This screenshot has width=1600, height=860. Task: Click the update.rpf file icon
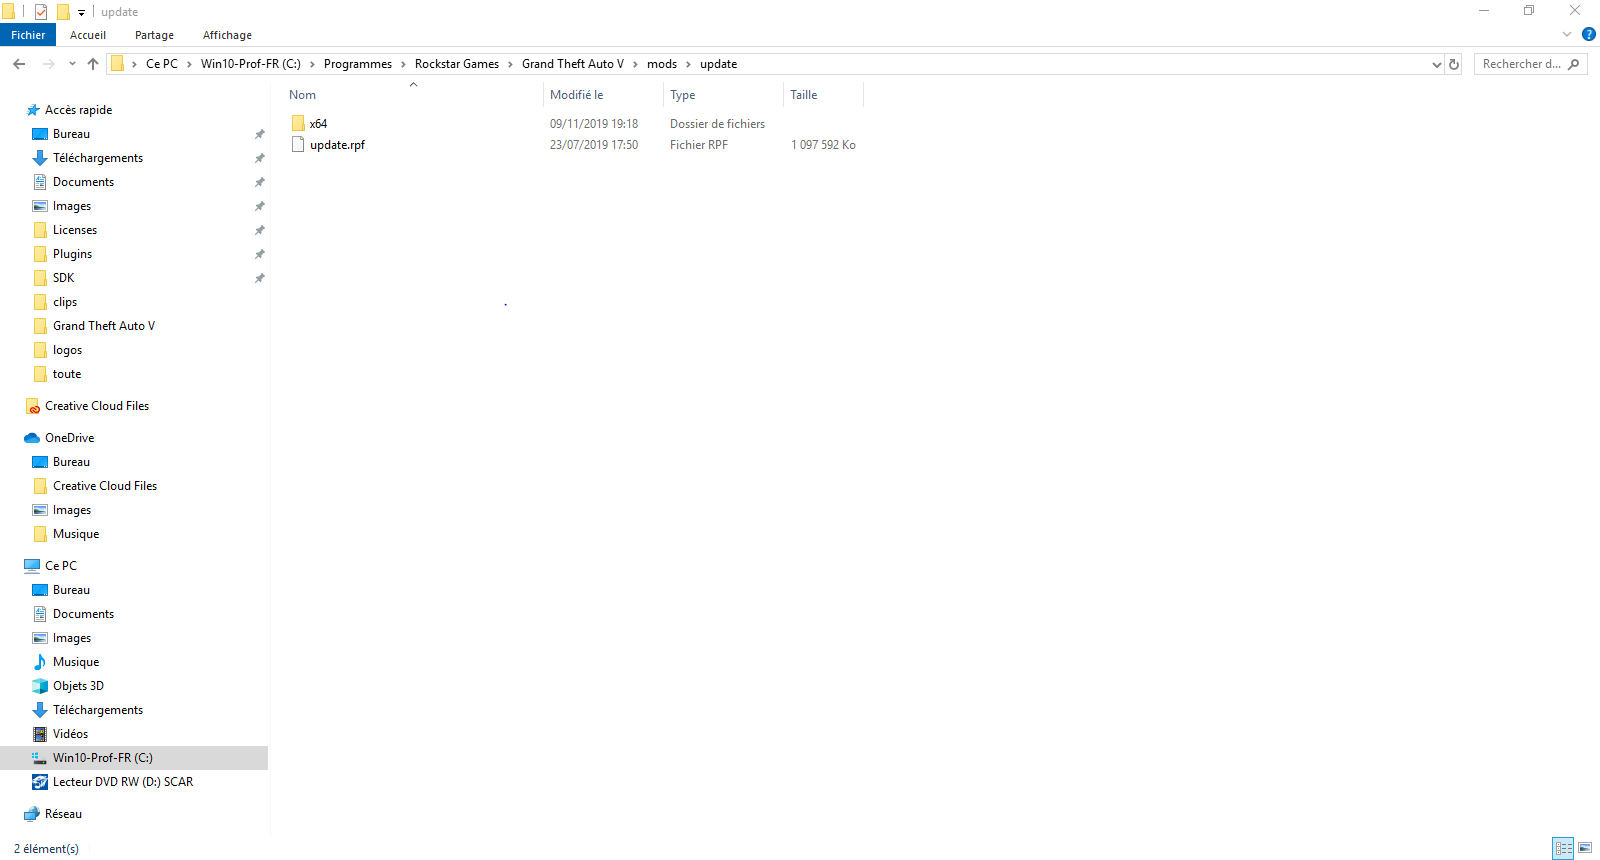pyautogui.click(x=298, y=145)
